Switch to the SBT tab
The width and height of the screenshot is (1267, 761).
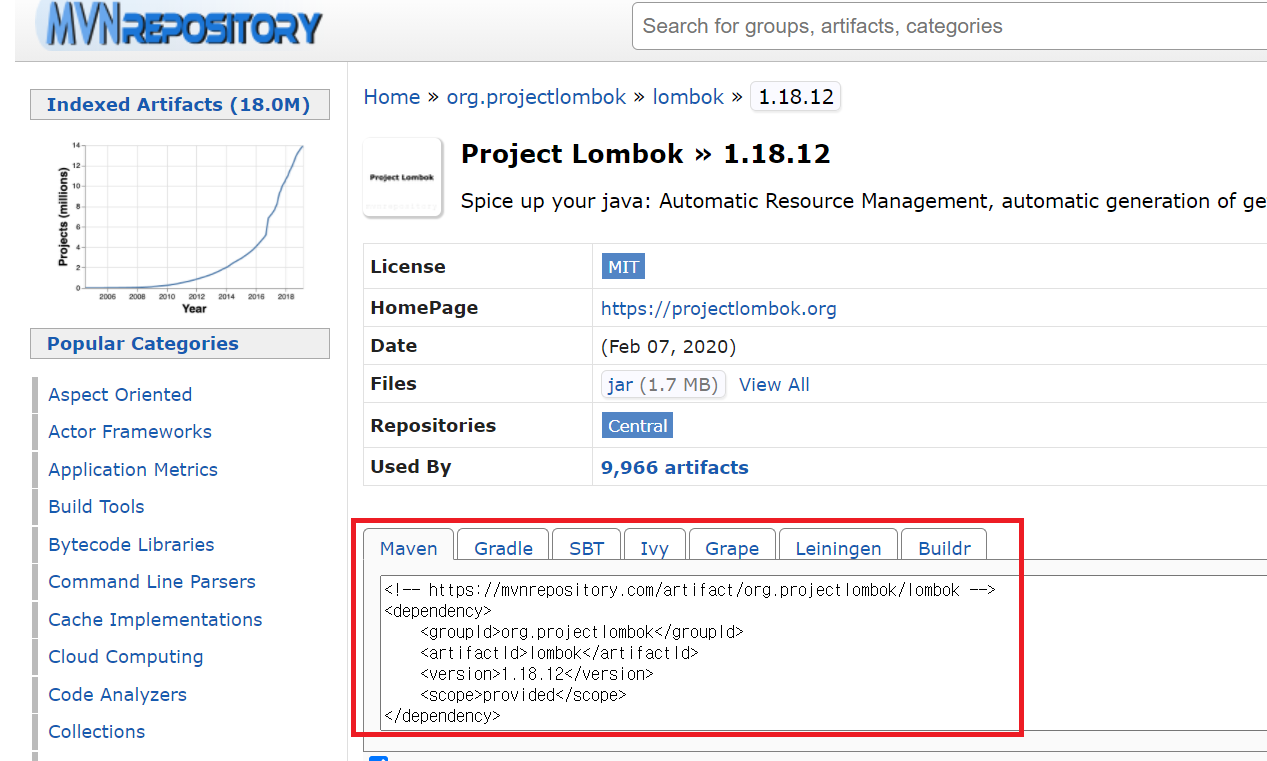click(x=587, y=548)
